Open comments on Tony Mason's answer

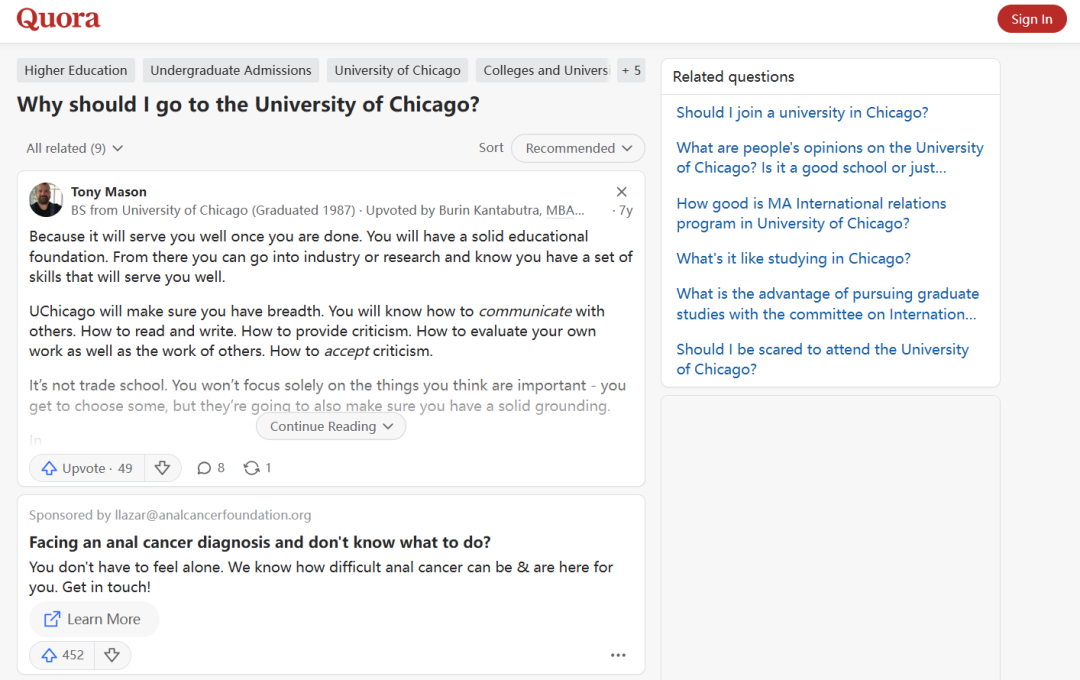pos(210,468)
